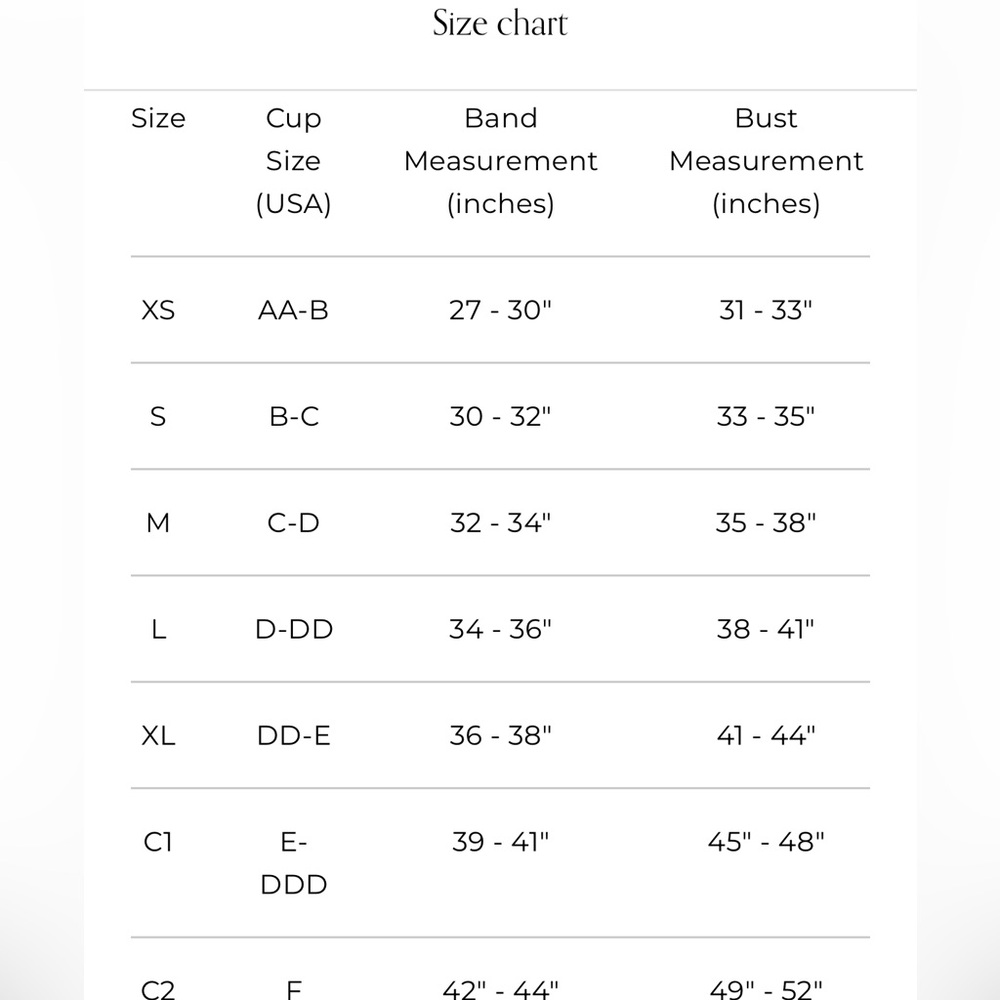1000x1000 pixels.
Task: Click the D-DD cup size cell
Action: point(294,629)
